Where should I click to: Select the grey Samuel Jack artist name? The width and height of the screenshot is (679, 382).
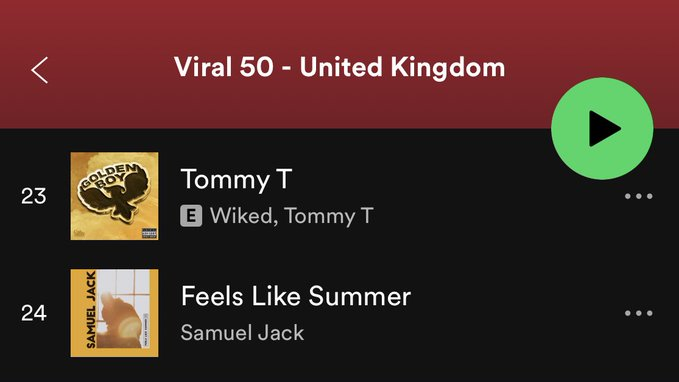[x=242, y=333]
